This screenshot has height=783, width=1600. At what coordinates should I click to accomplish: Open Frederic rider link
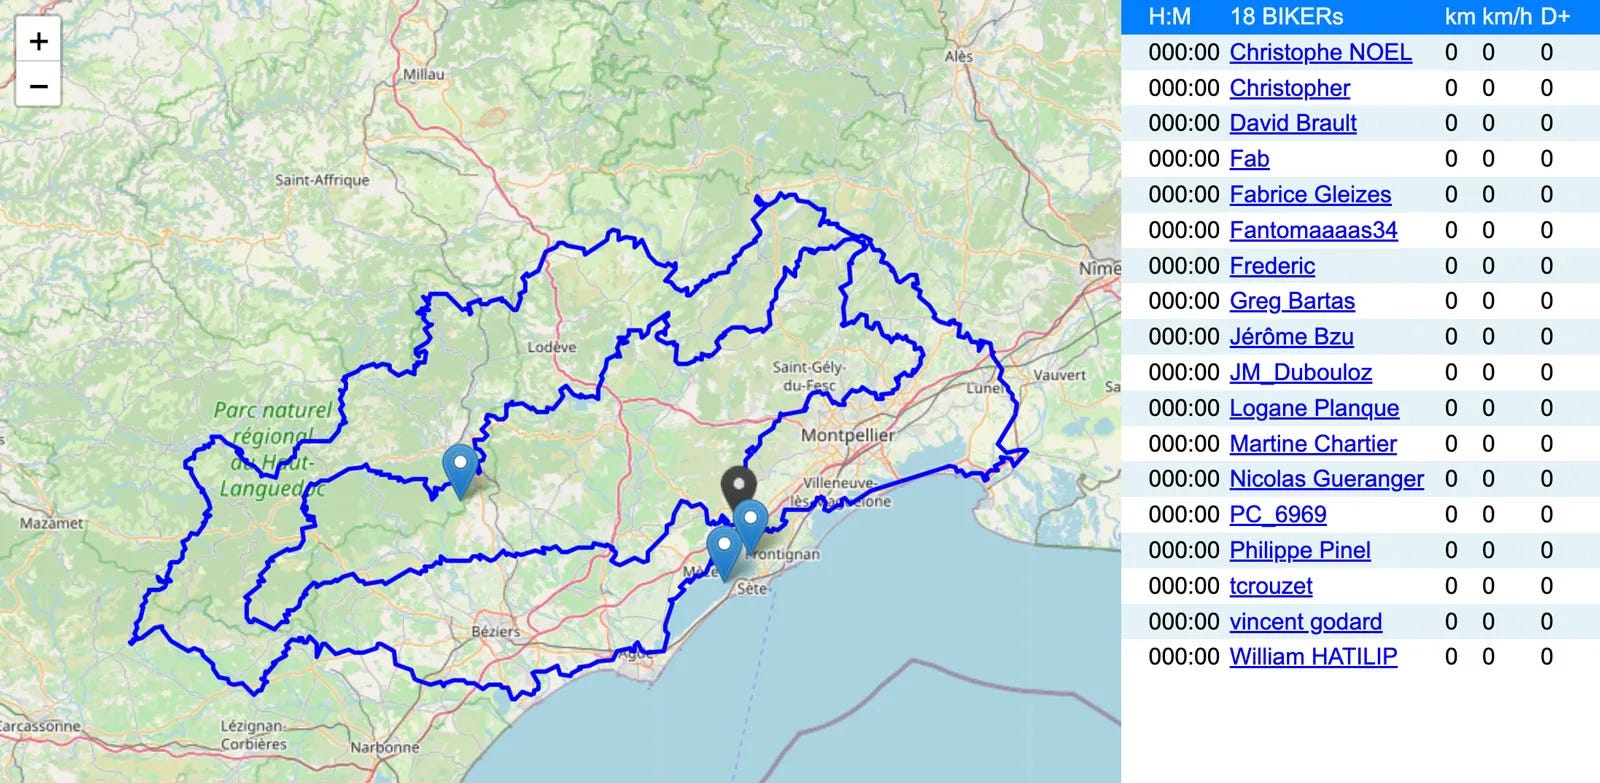pos(1272,266)
